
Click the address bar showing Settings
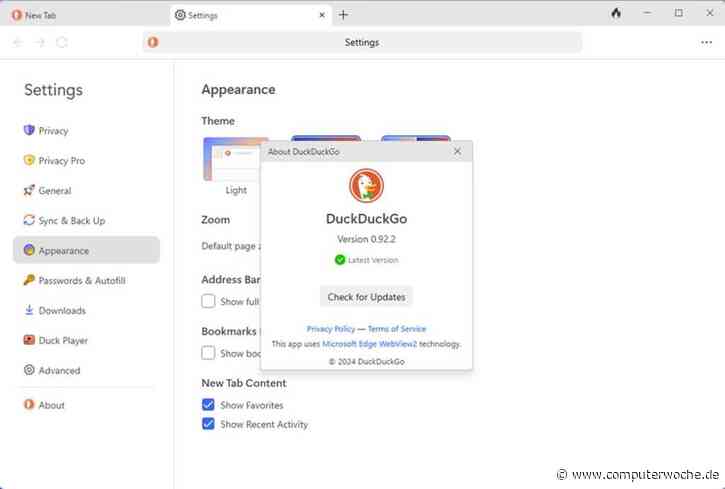(x=362, y=43)
